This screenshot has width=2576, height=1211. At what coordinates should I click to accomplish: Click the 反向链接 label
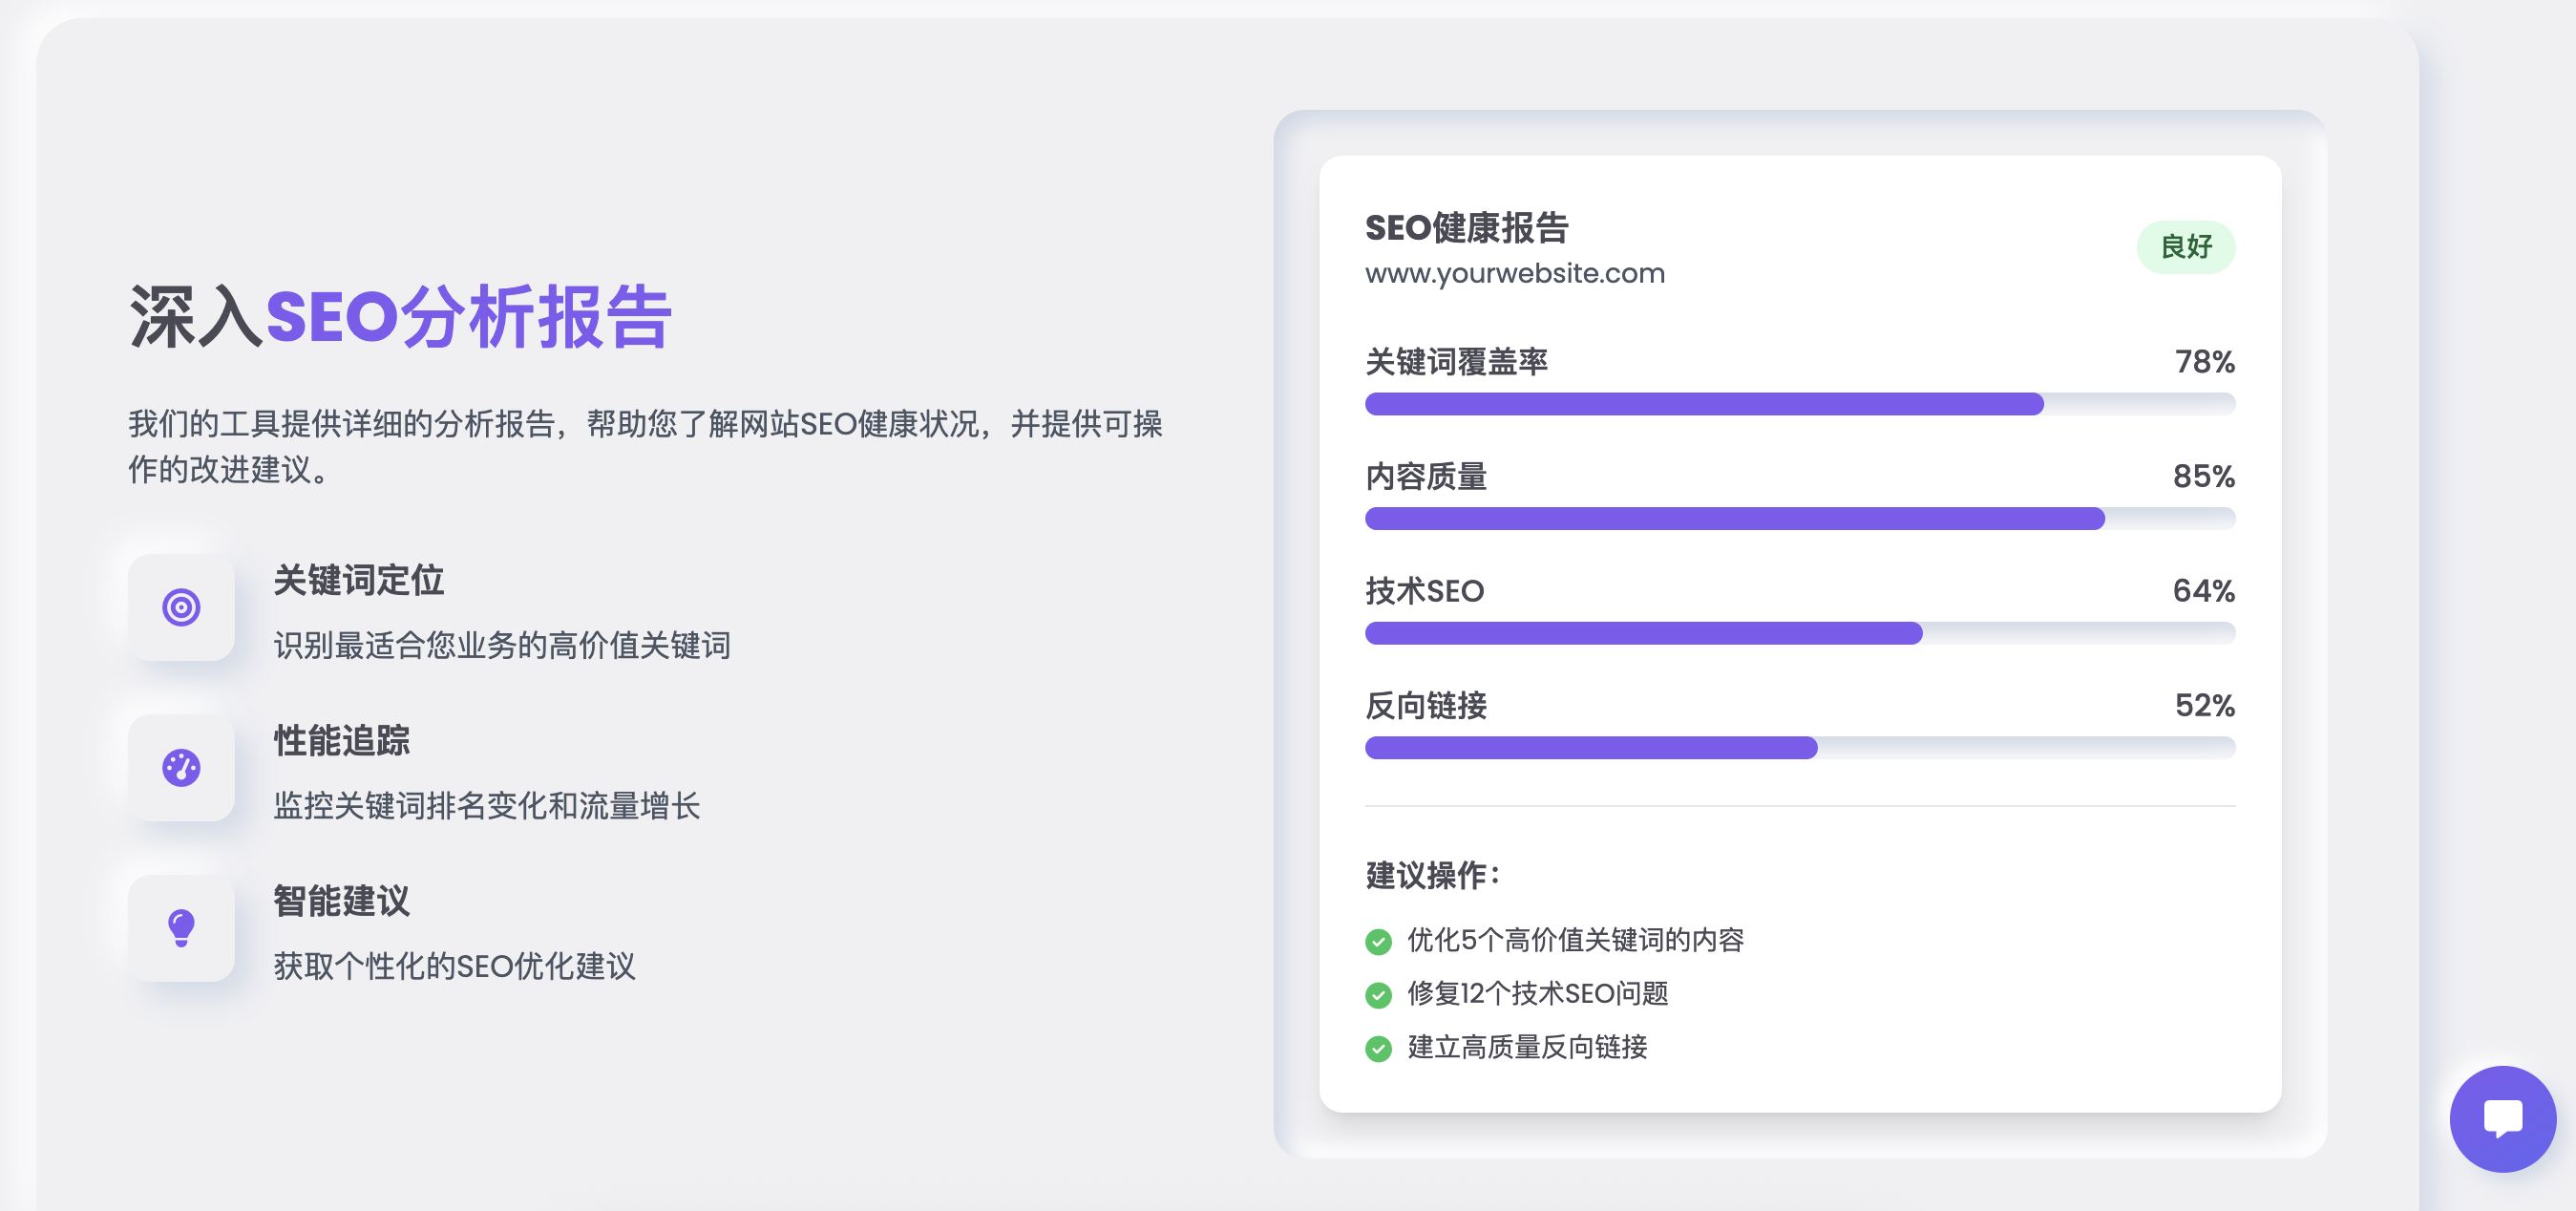click(1426, 705)
